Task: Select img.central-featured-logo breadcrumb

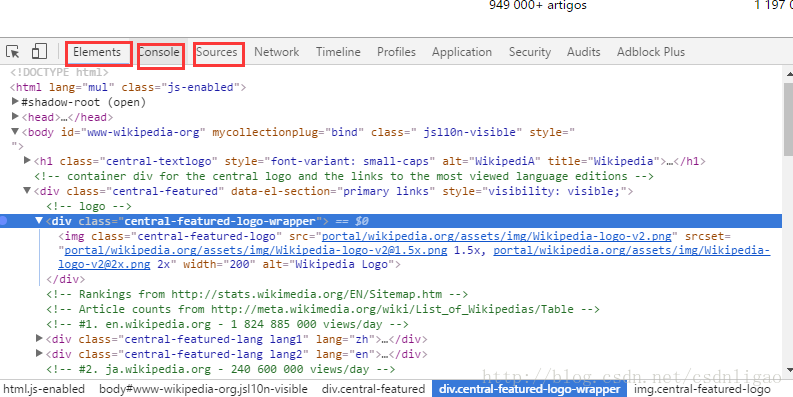Action: click(x=702, y=389)
